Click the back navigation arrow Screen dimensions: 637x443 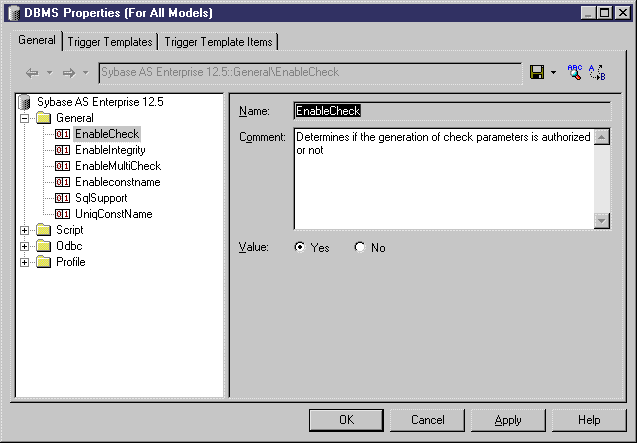(32, 73)
